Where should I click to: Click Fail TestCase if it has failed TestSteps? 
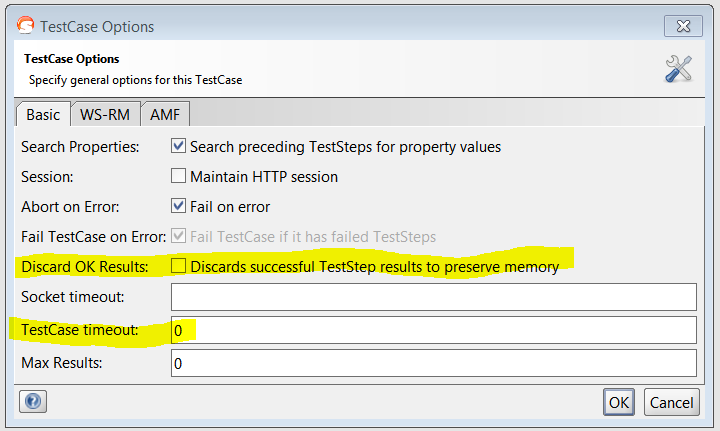179,237
